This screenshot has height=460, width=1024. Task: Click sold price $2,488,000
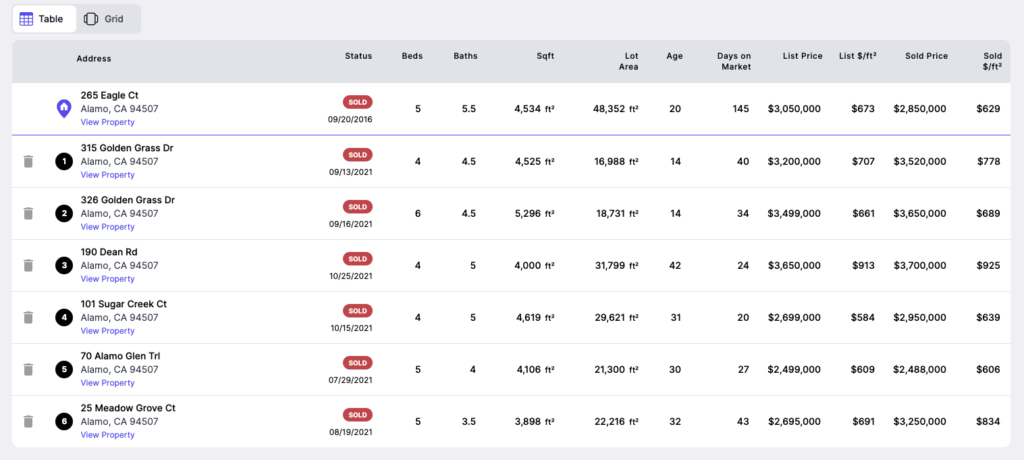pyautogui.click(x=920, y=369)
